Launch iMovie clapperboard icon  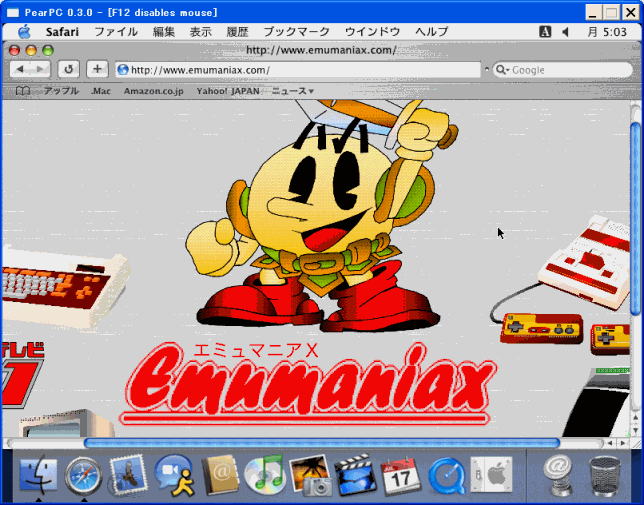[x=355, y=473]
